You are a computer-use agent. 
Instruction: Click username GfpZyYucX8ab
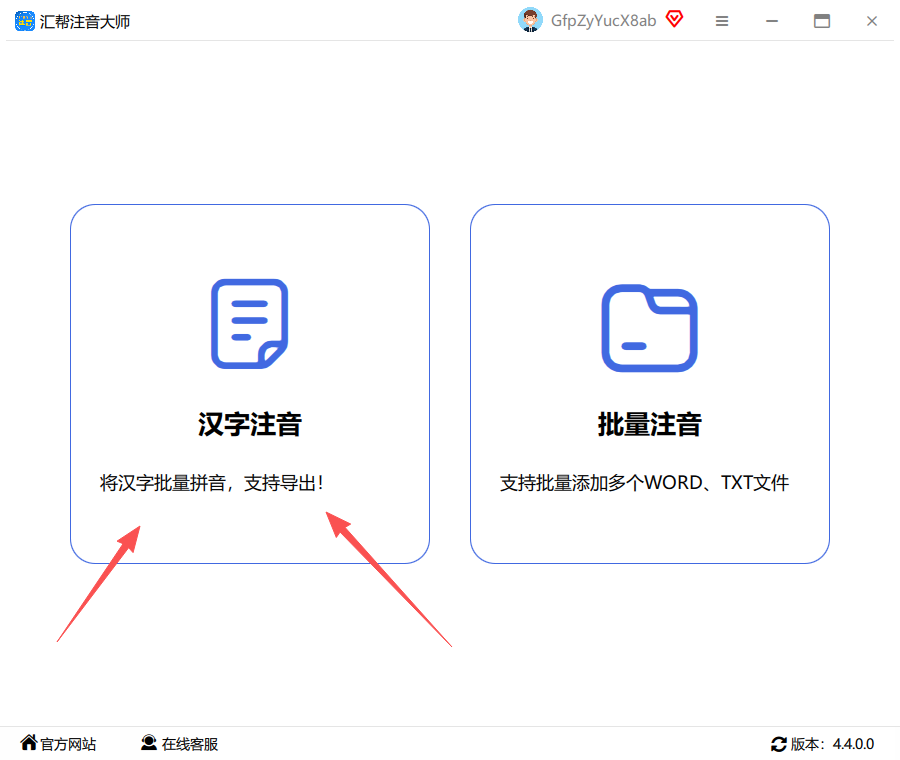click(603, 21)
